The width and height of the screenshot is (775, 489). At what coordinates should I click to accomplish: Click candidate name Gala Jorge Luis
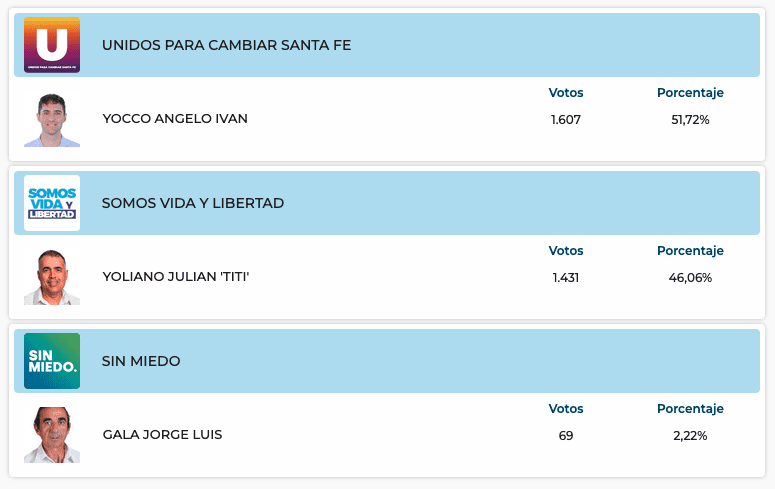[162, 435]
